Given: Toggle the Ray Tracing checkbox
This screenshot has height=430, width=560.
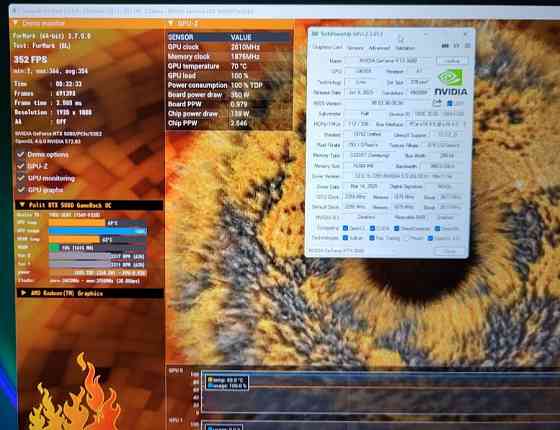Looking at the screenshot, I should pyautogui.click(x=372, y=238).
